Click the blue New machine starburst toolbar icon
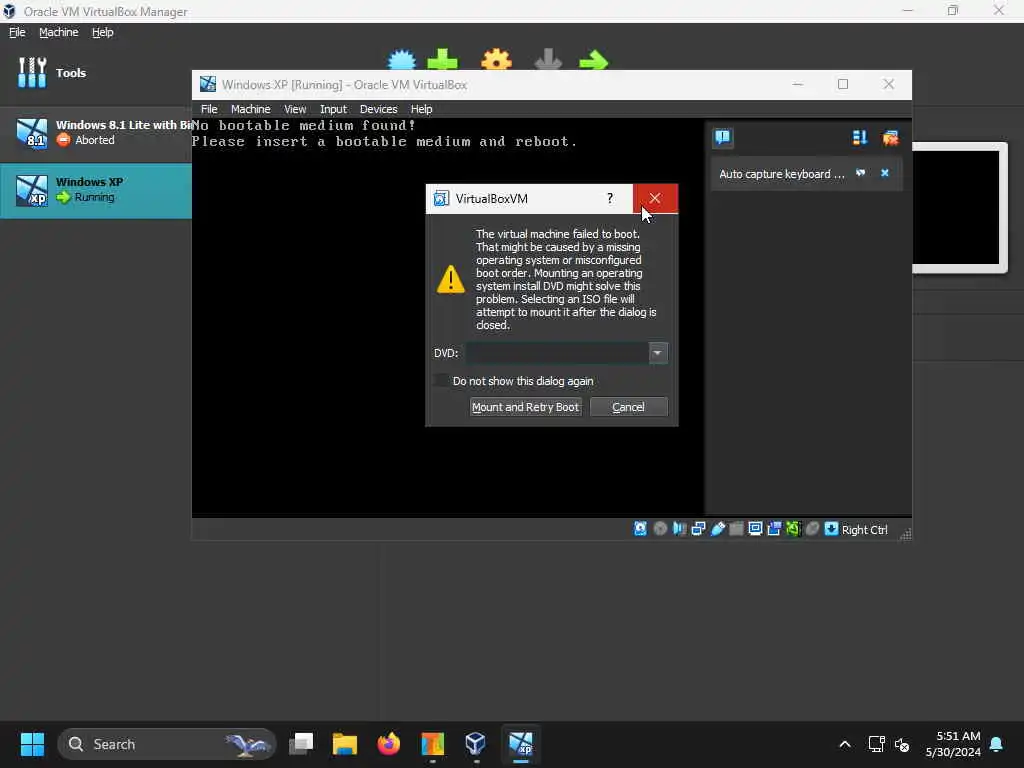 [402, 59]
